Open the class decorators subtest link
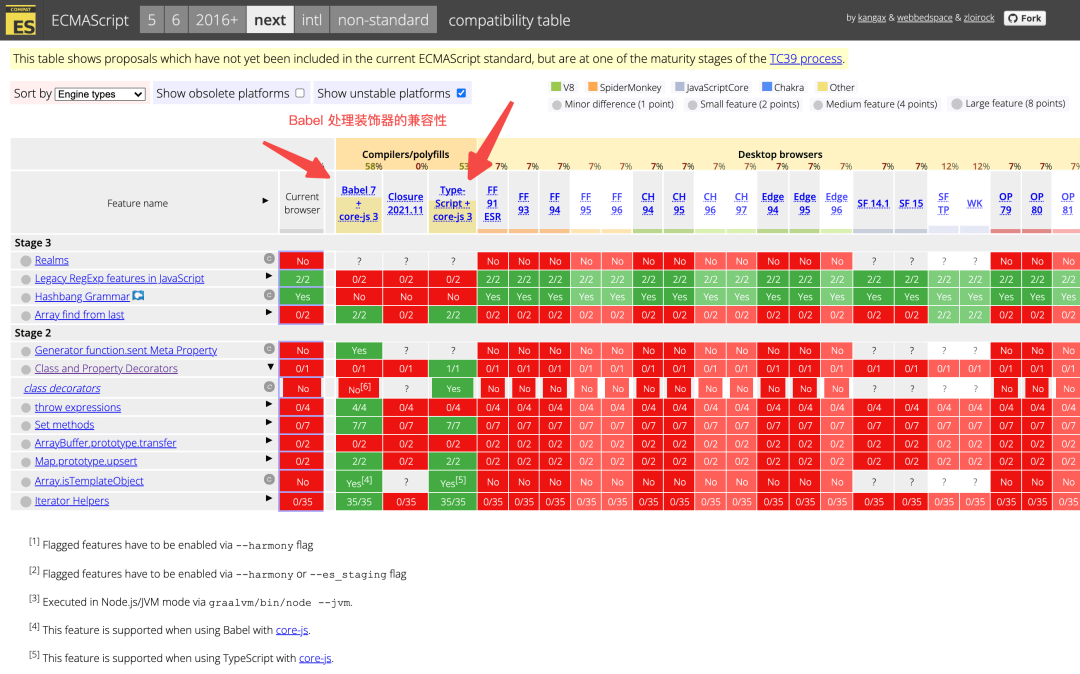The height and width of the screenshot is (674, 1080). click(62, 388)
